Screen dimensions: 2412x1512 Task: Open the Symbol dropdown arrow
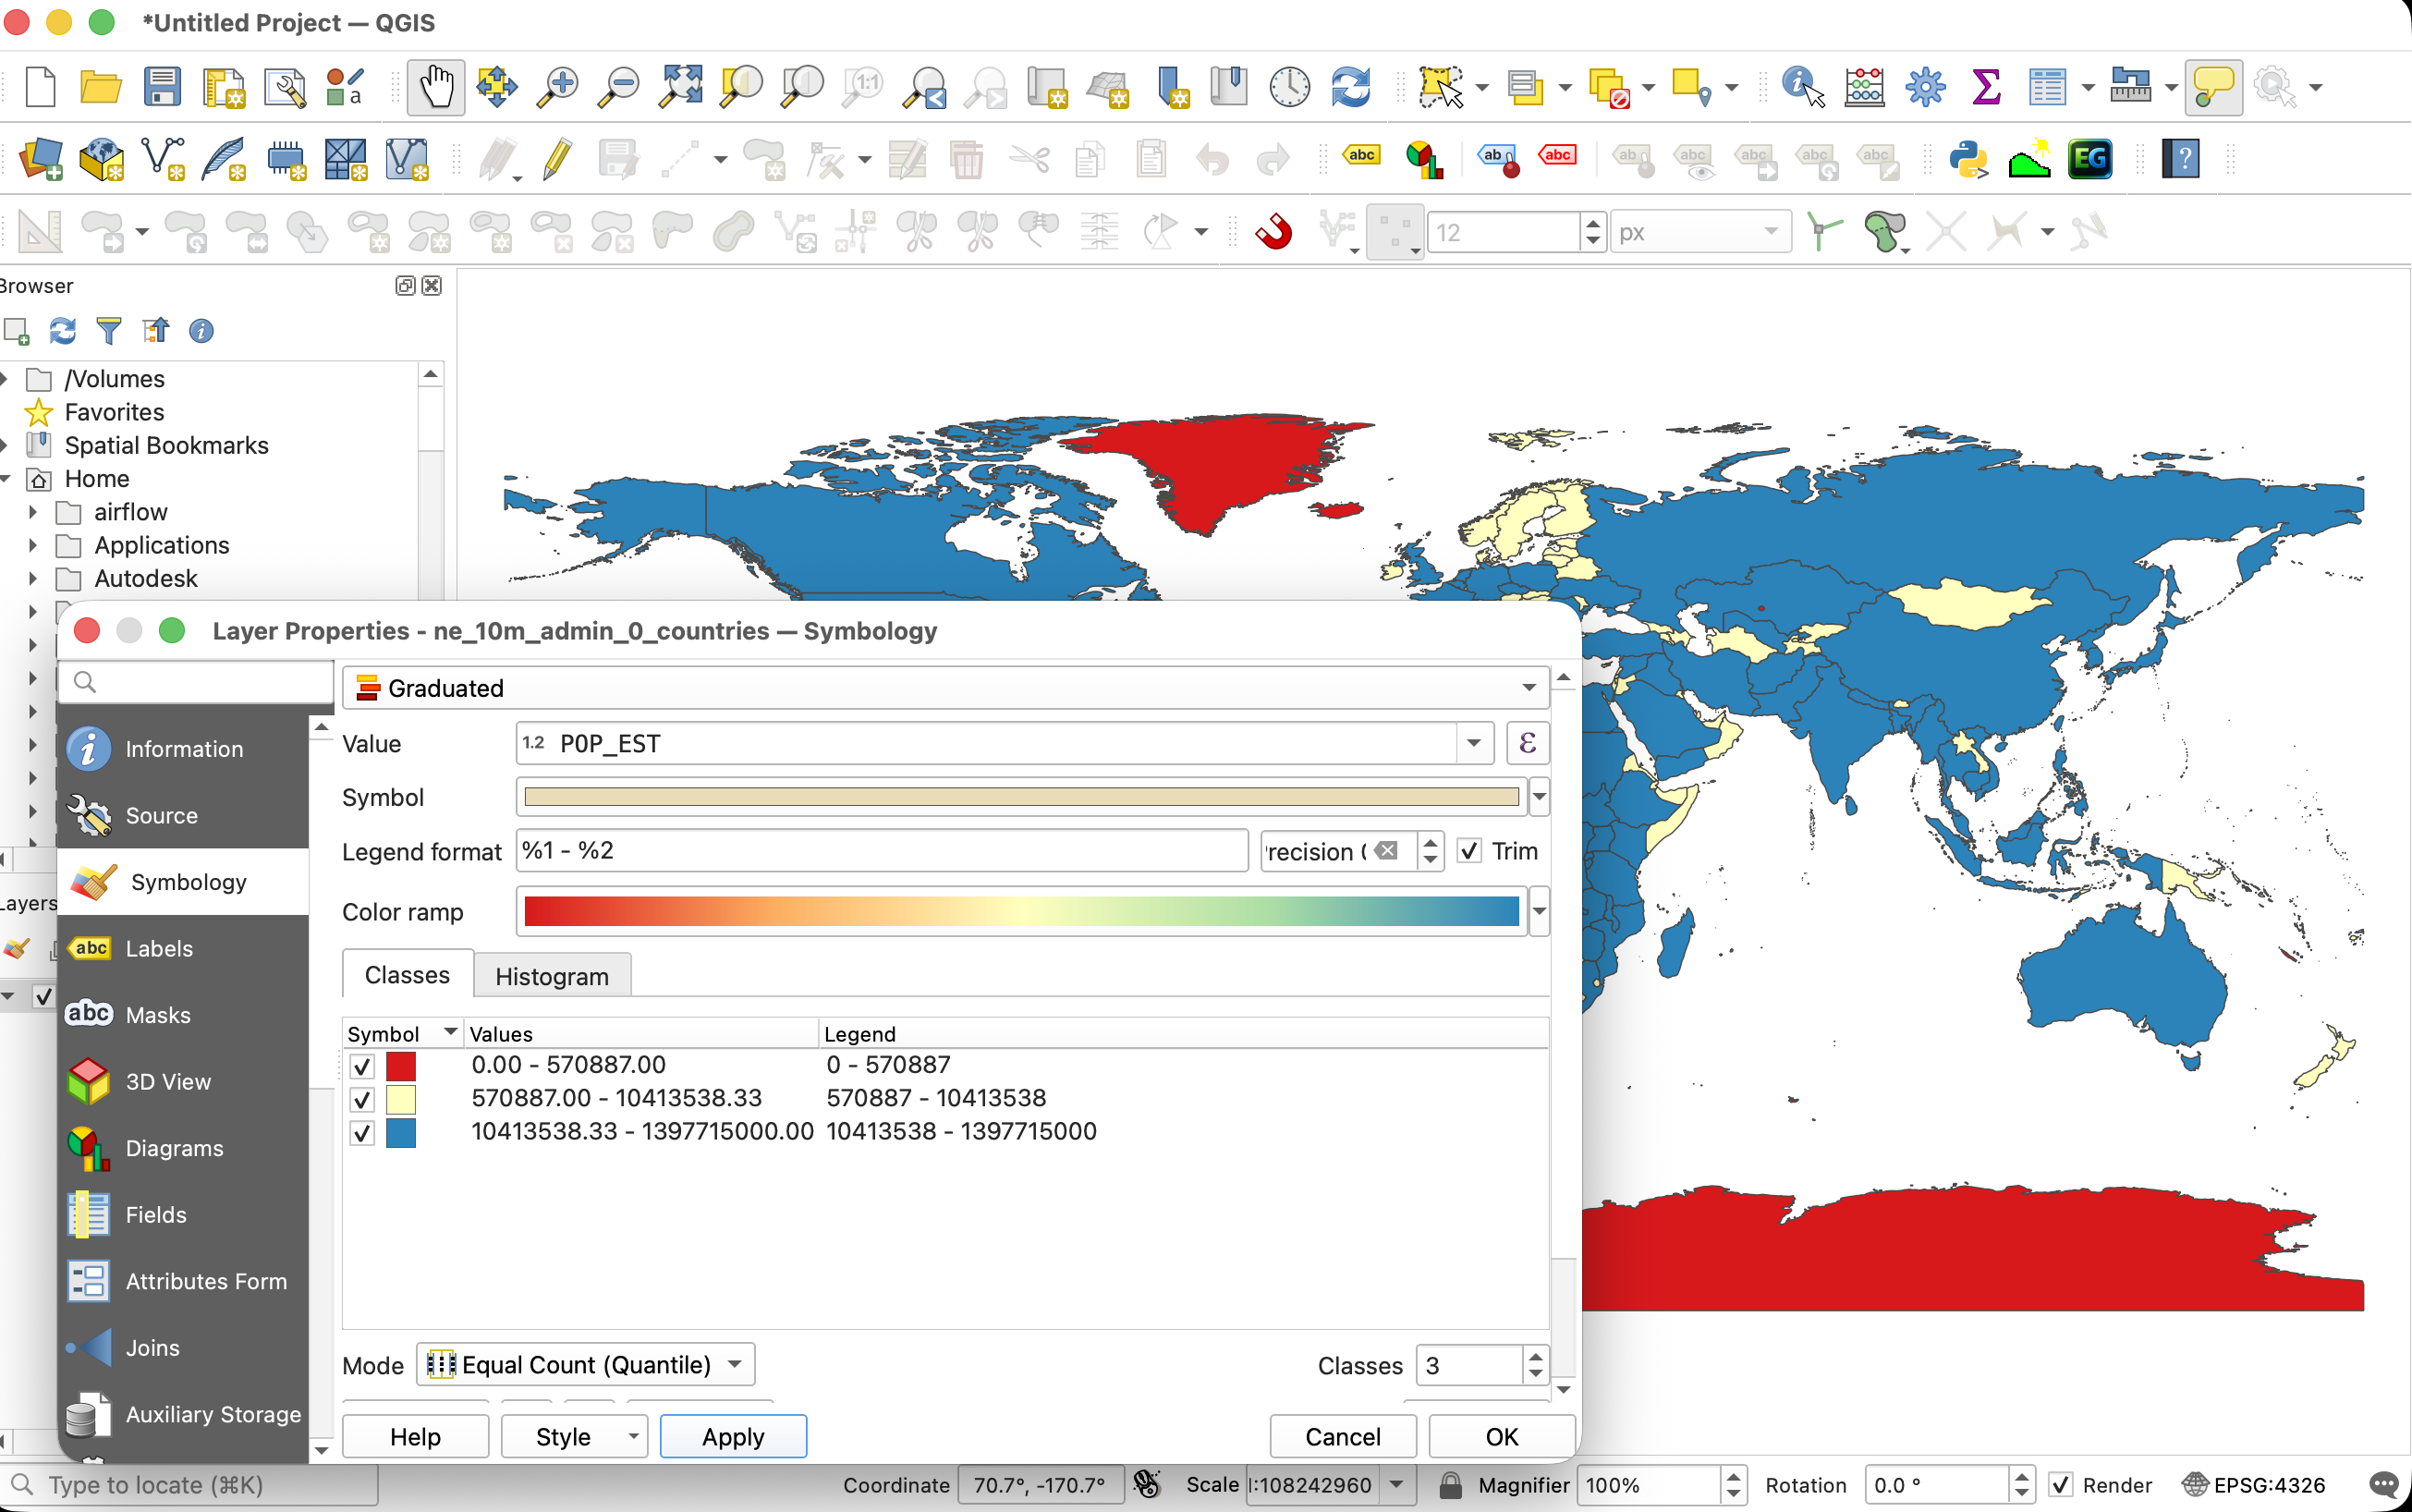[x=1539, y=797]
